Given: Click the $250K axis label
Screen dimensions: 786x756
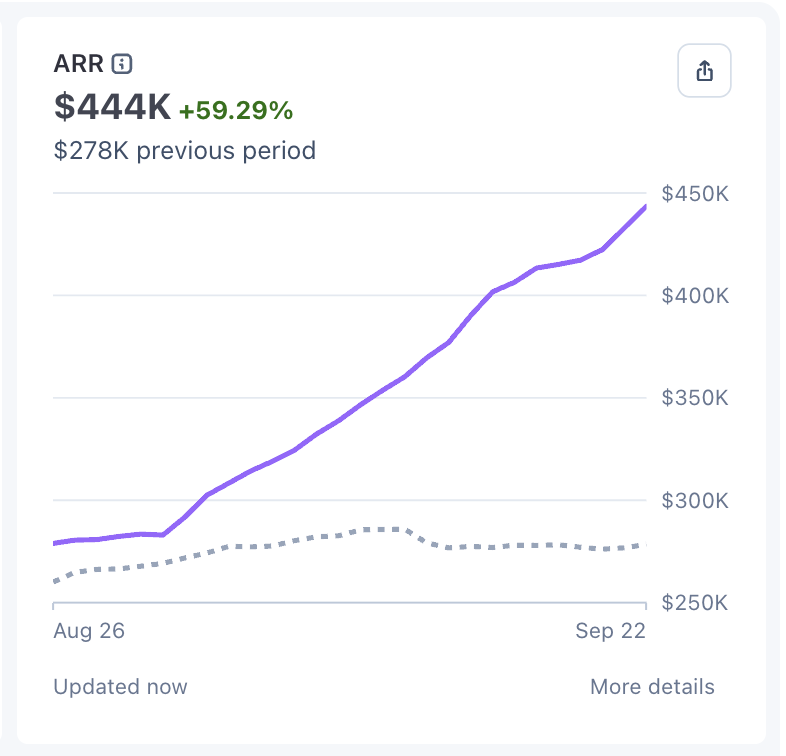Looking at the screenshot, I should pos(695,603).
